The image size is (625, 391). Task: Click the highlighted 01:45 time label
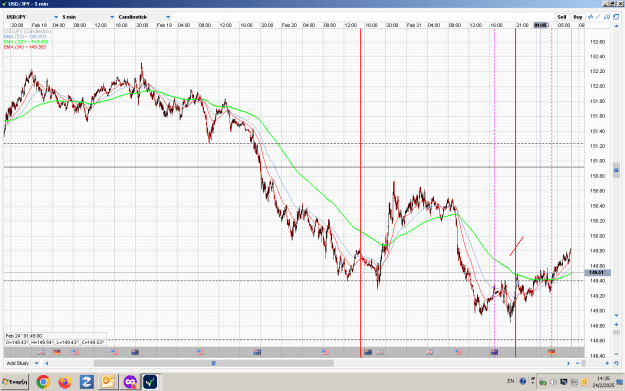(x=540, y=25)
